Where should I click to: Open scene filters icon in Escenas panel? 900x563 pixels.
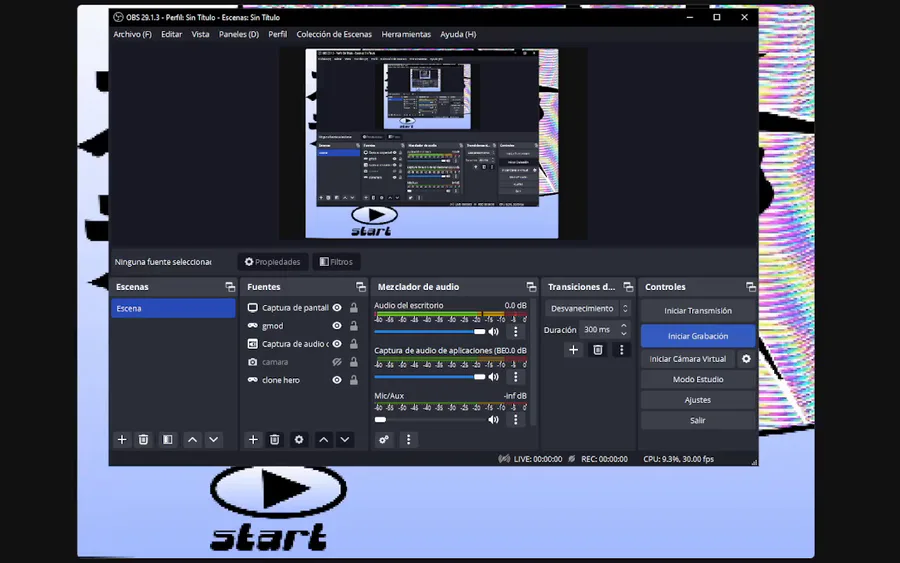coord(168,440)
